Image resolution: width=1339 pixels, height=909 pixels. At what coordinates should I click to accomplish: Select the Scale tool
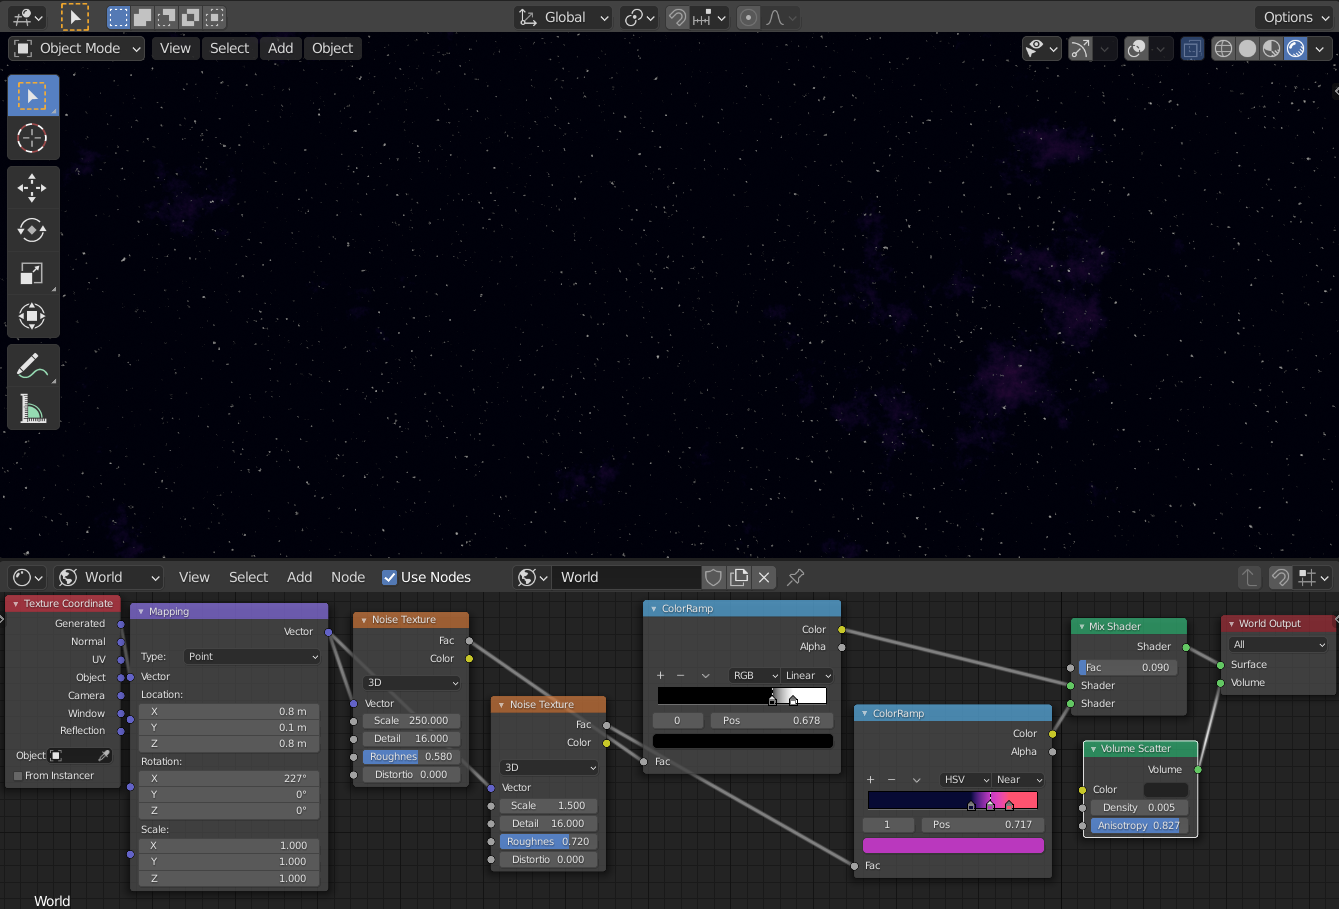pyautogui.click(x=32, y=273)
